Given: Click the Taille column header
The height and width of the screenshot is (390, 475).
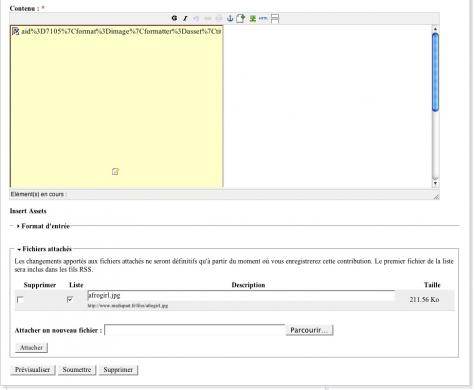Looking at the screenshot, I should [432, 285].
